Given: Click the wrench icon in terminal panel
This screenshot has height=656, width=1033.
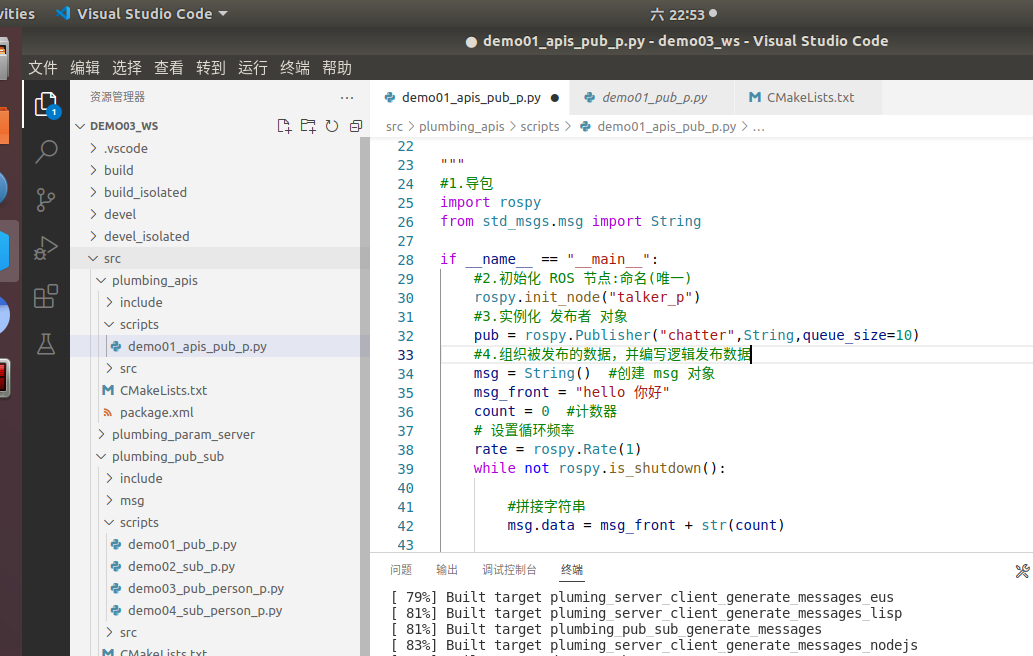Looking at the screenshot, I should click(x=1021, y=570).
